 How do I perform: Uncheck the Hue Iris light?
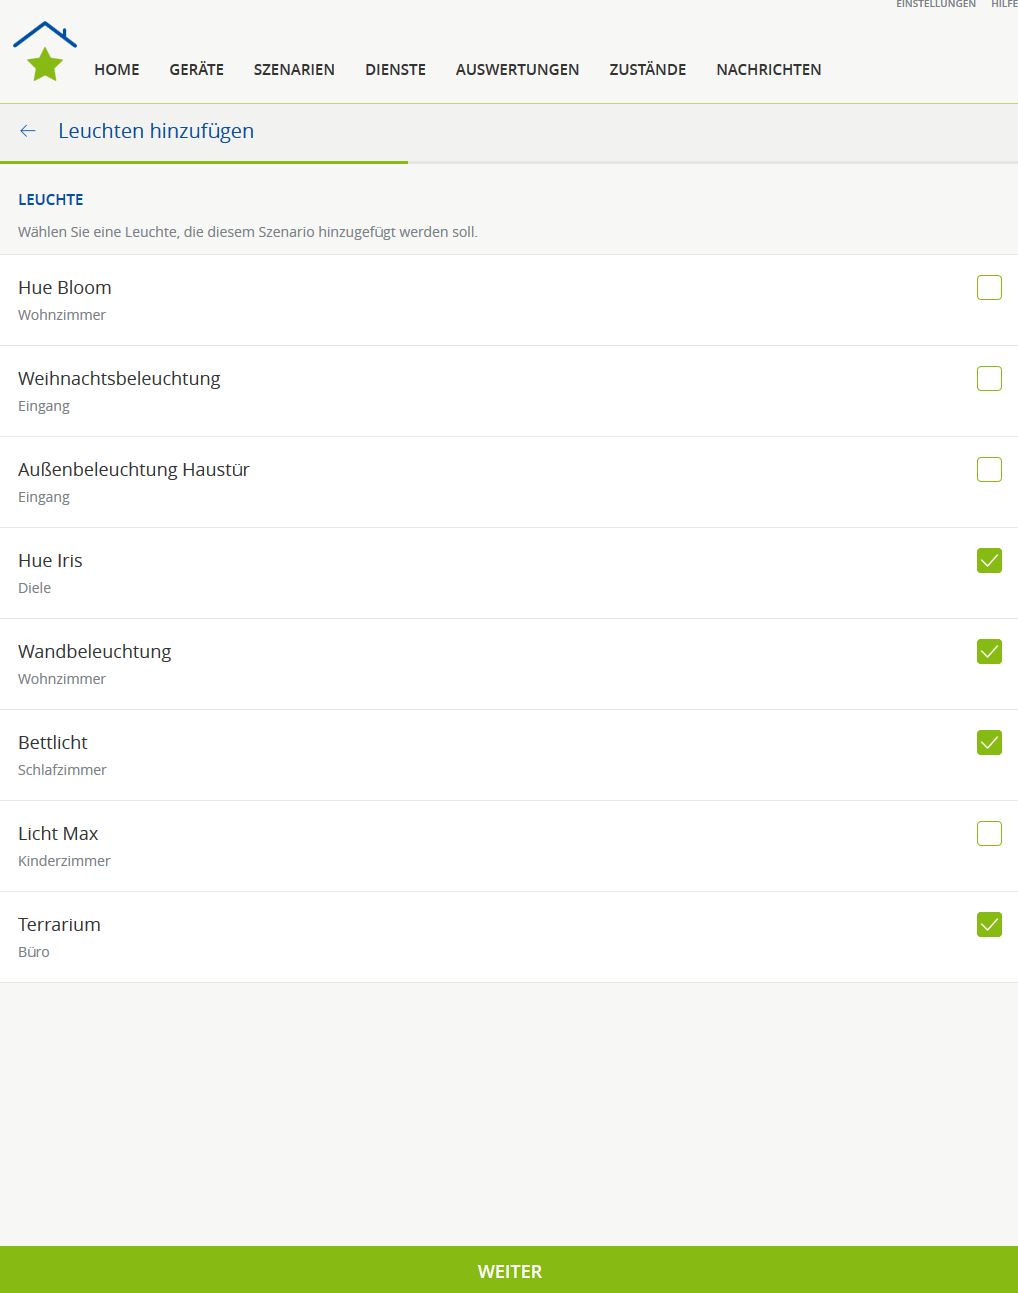[x=988, y=561]
